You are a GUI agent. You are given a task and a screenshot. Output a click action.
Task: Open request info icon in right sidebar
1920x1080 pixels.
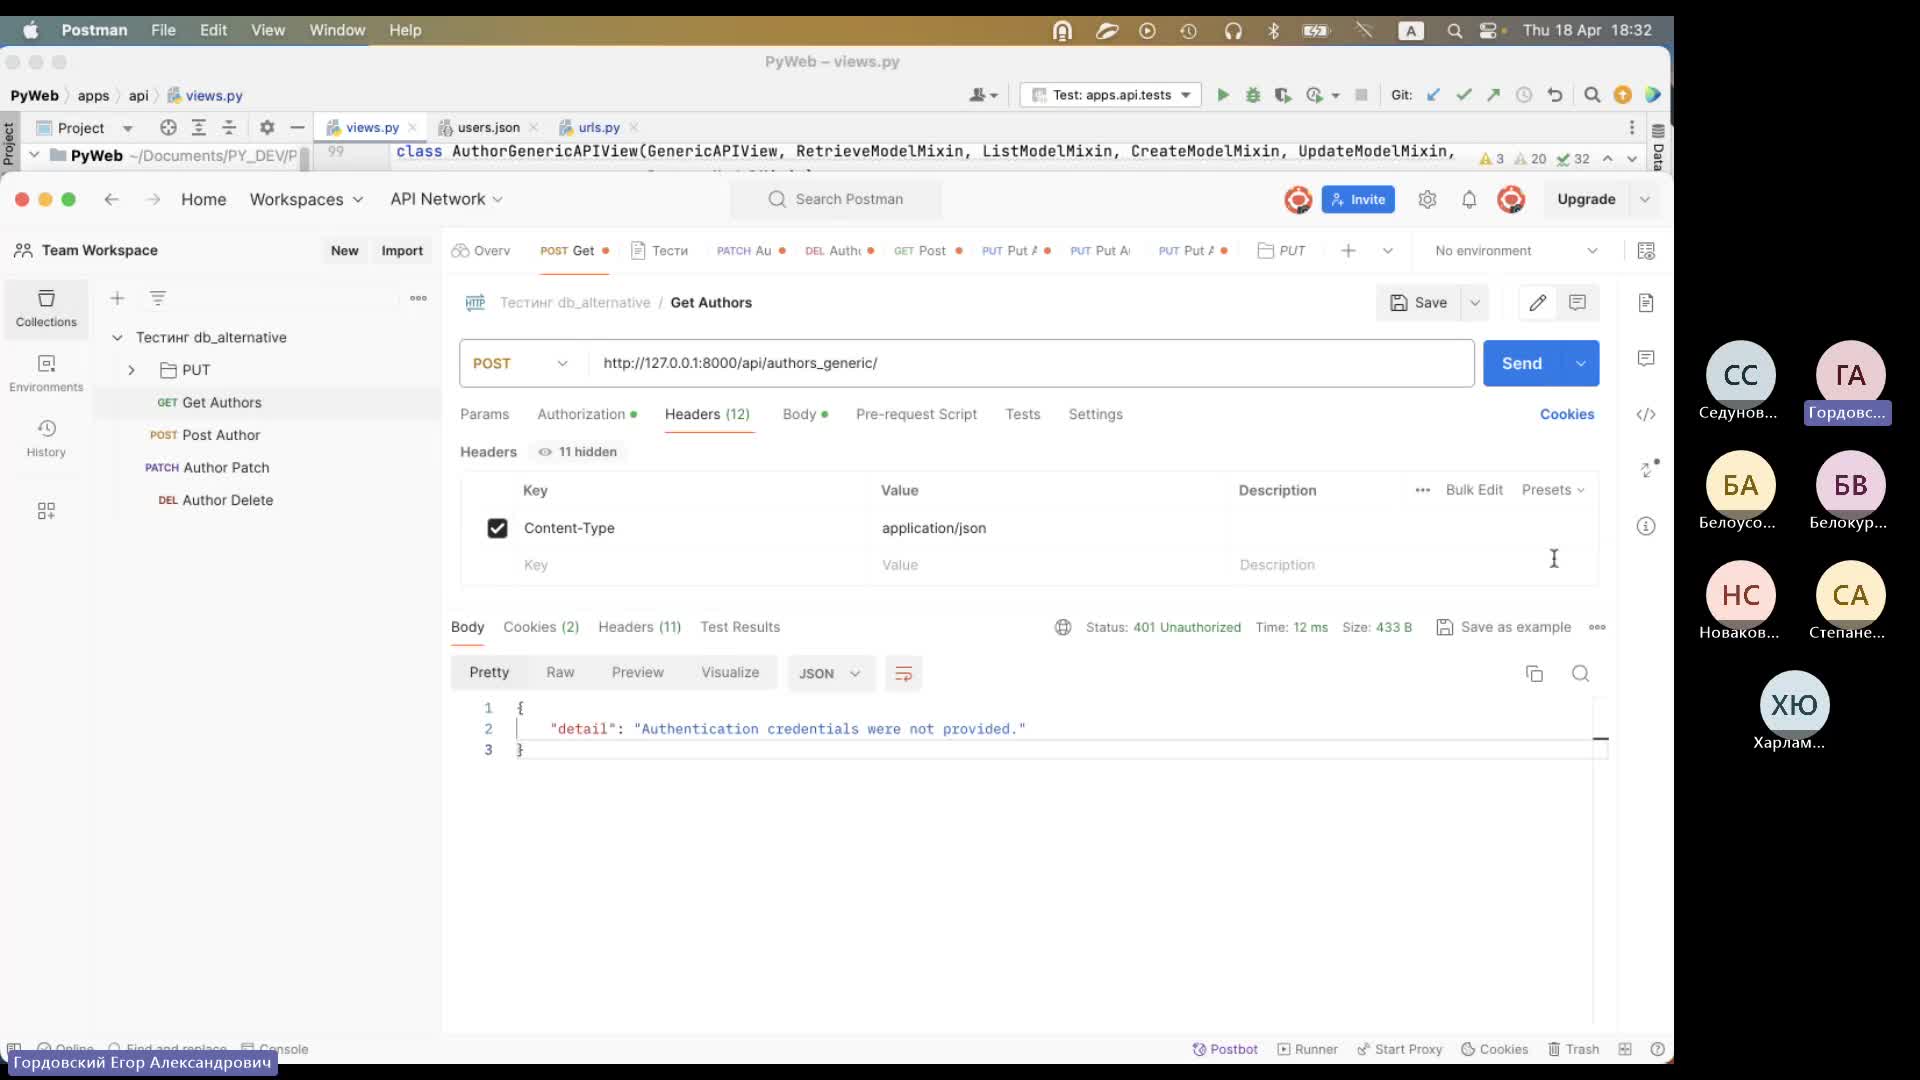point(1646,526)
